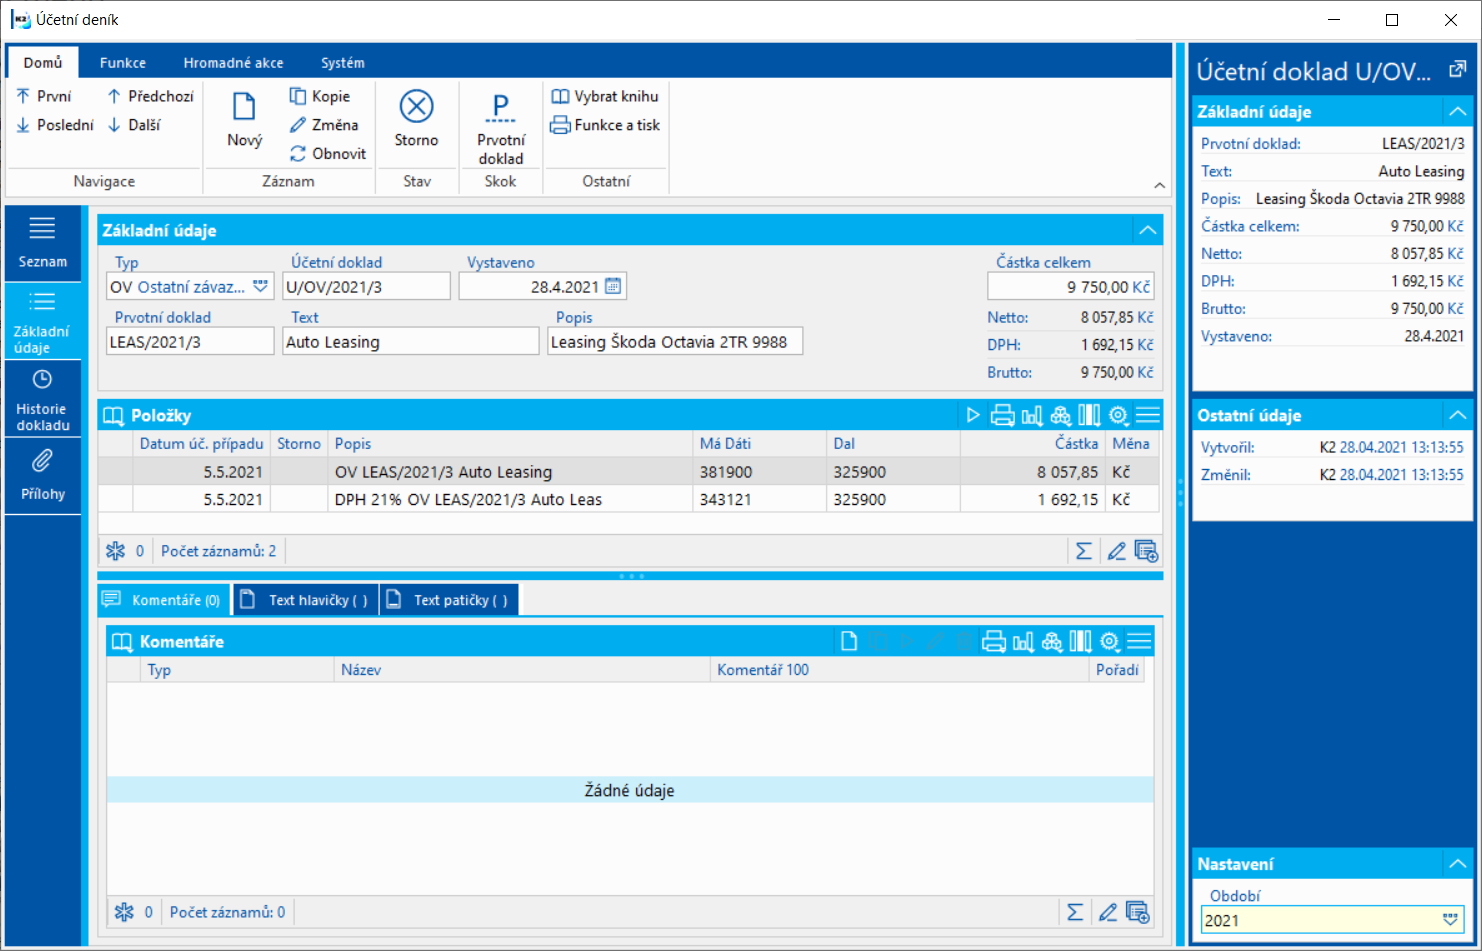Open the Typ dropdown list
The height and width of the screenshot is (951, 1482).
coord(261,287)
